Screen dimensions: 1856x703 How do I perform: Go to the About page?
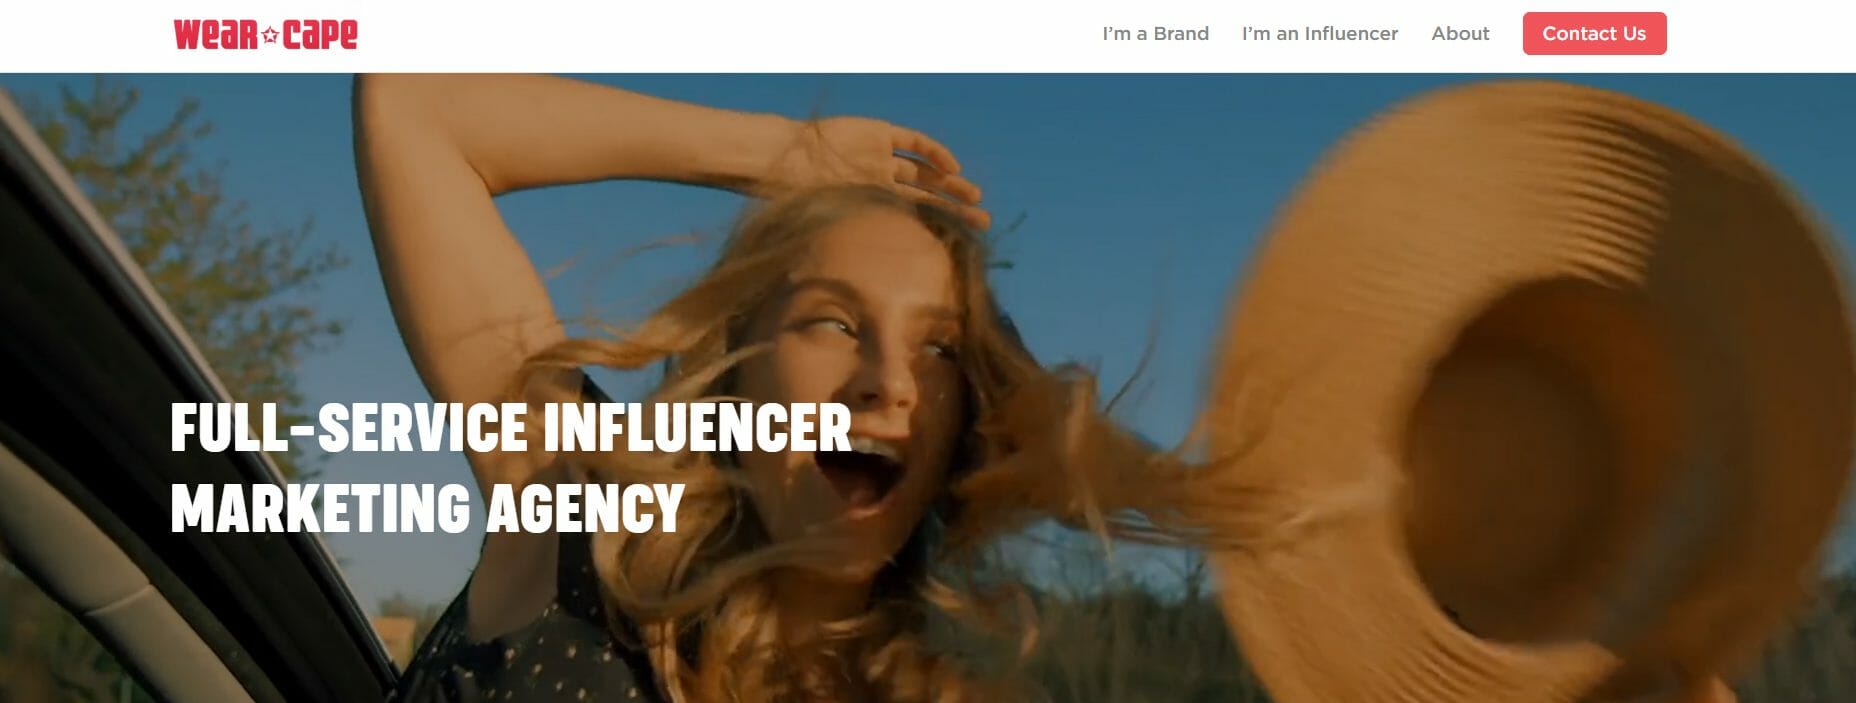1460,33
